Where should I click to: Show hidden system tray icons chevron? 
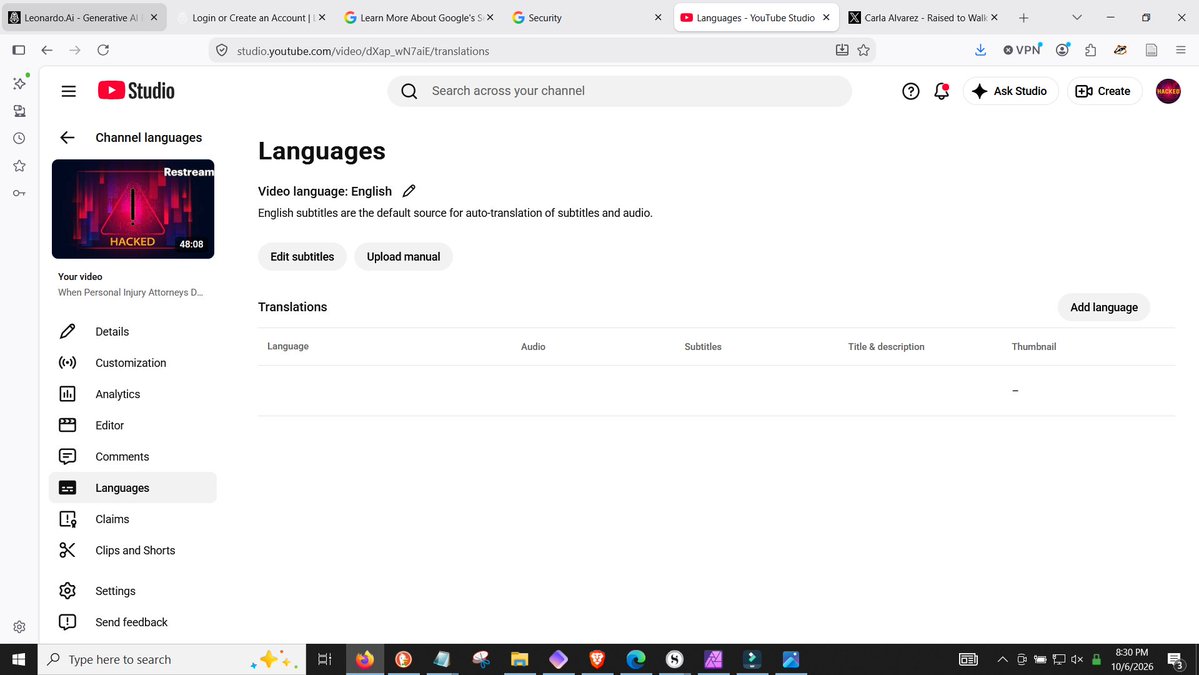click(1002, 660)
